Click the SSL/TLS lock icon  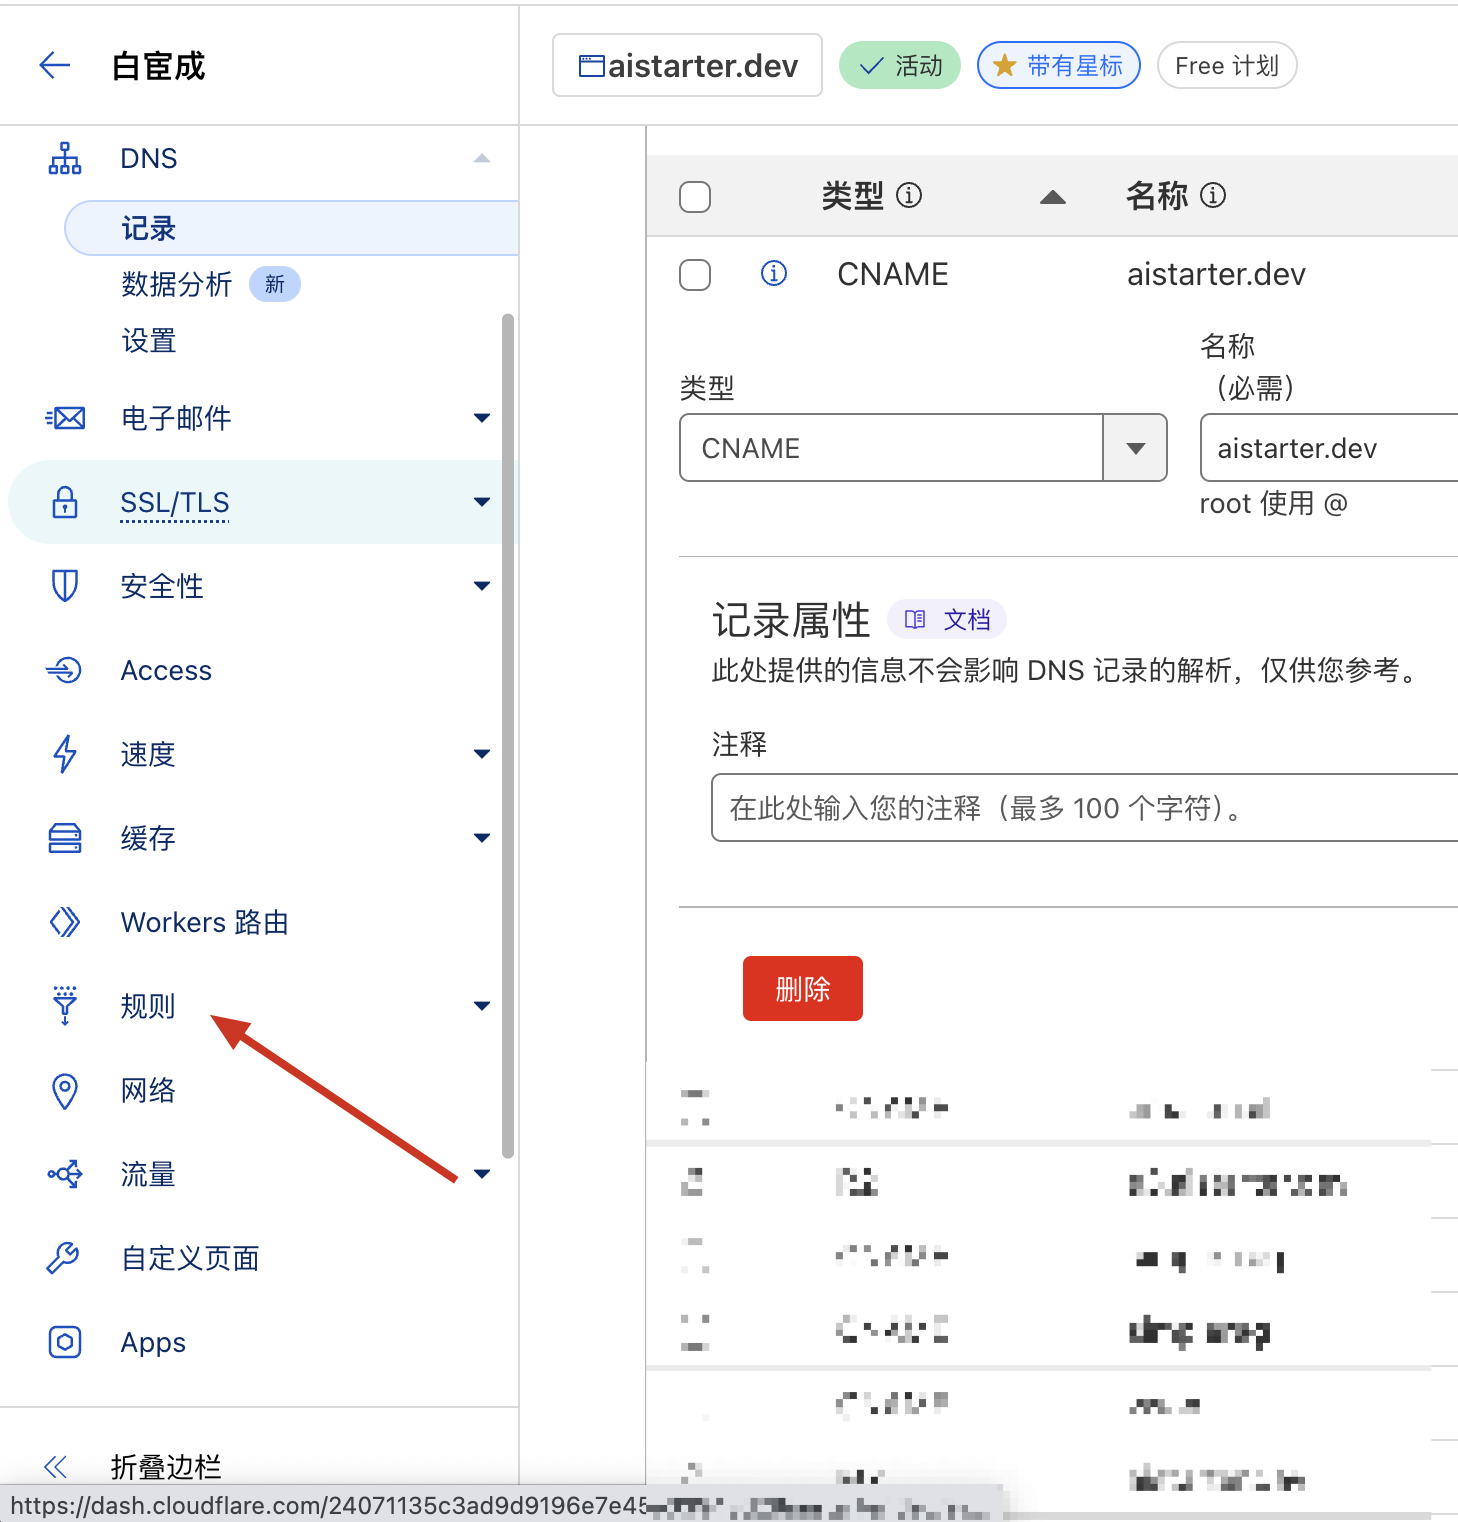coord(64,502)
